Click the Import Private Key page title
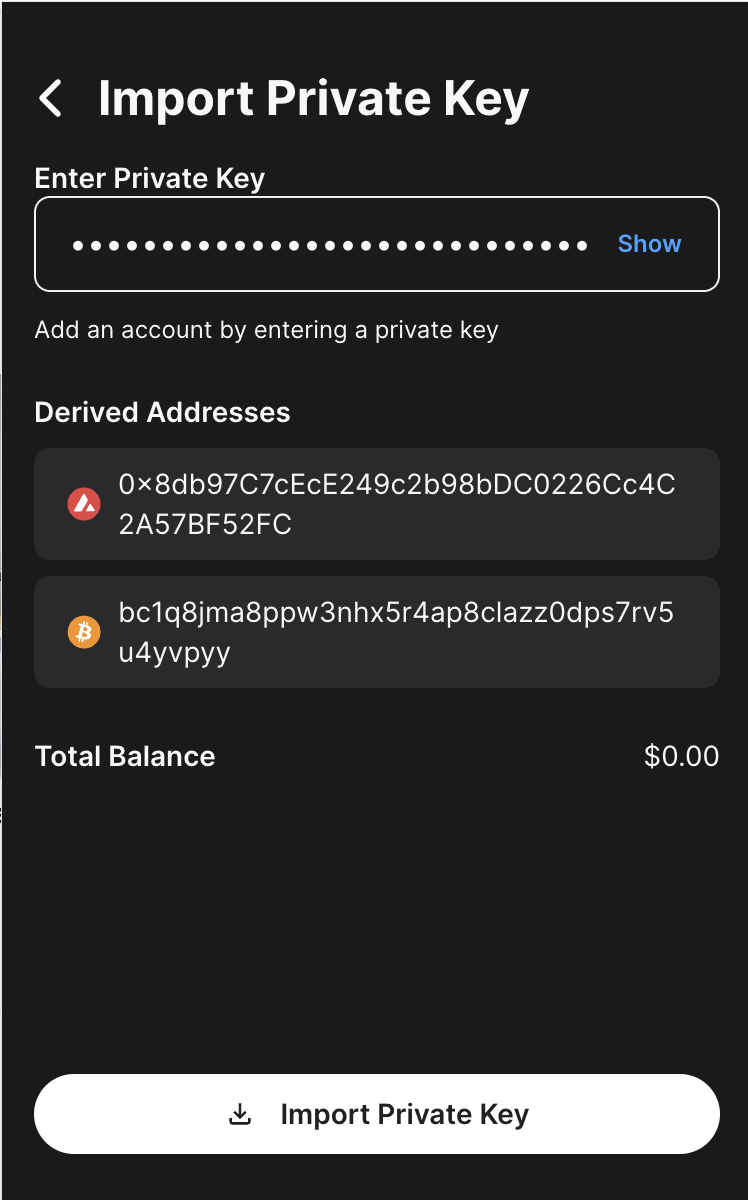The width and height of the screenshot is (748, 1200). point(313,99)
